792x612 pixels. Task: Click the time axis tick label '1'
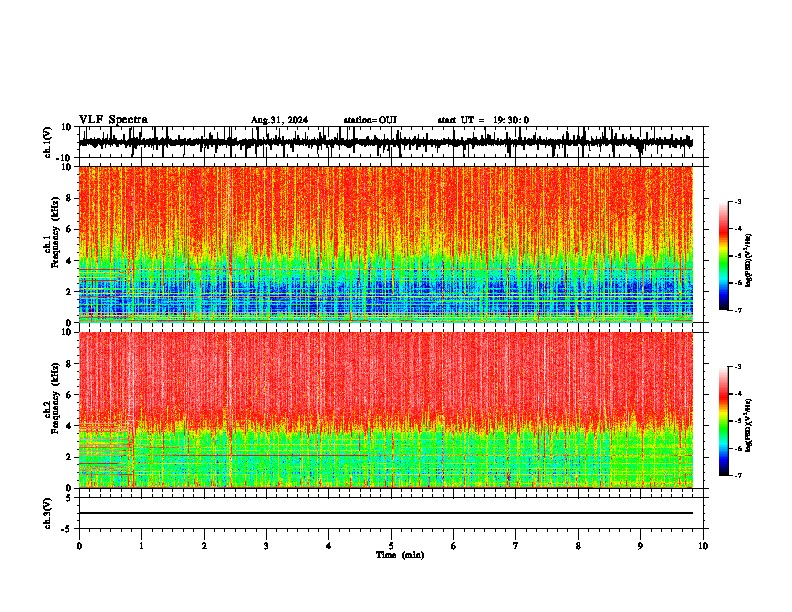141,546
